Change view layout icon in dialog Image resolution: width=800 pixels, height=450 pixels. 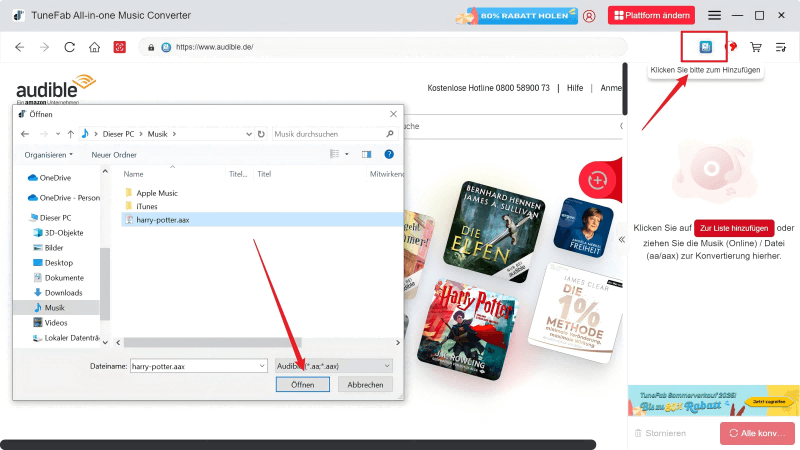(334, 154)
